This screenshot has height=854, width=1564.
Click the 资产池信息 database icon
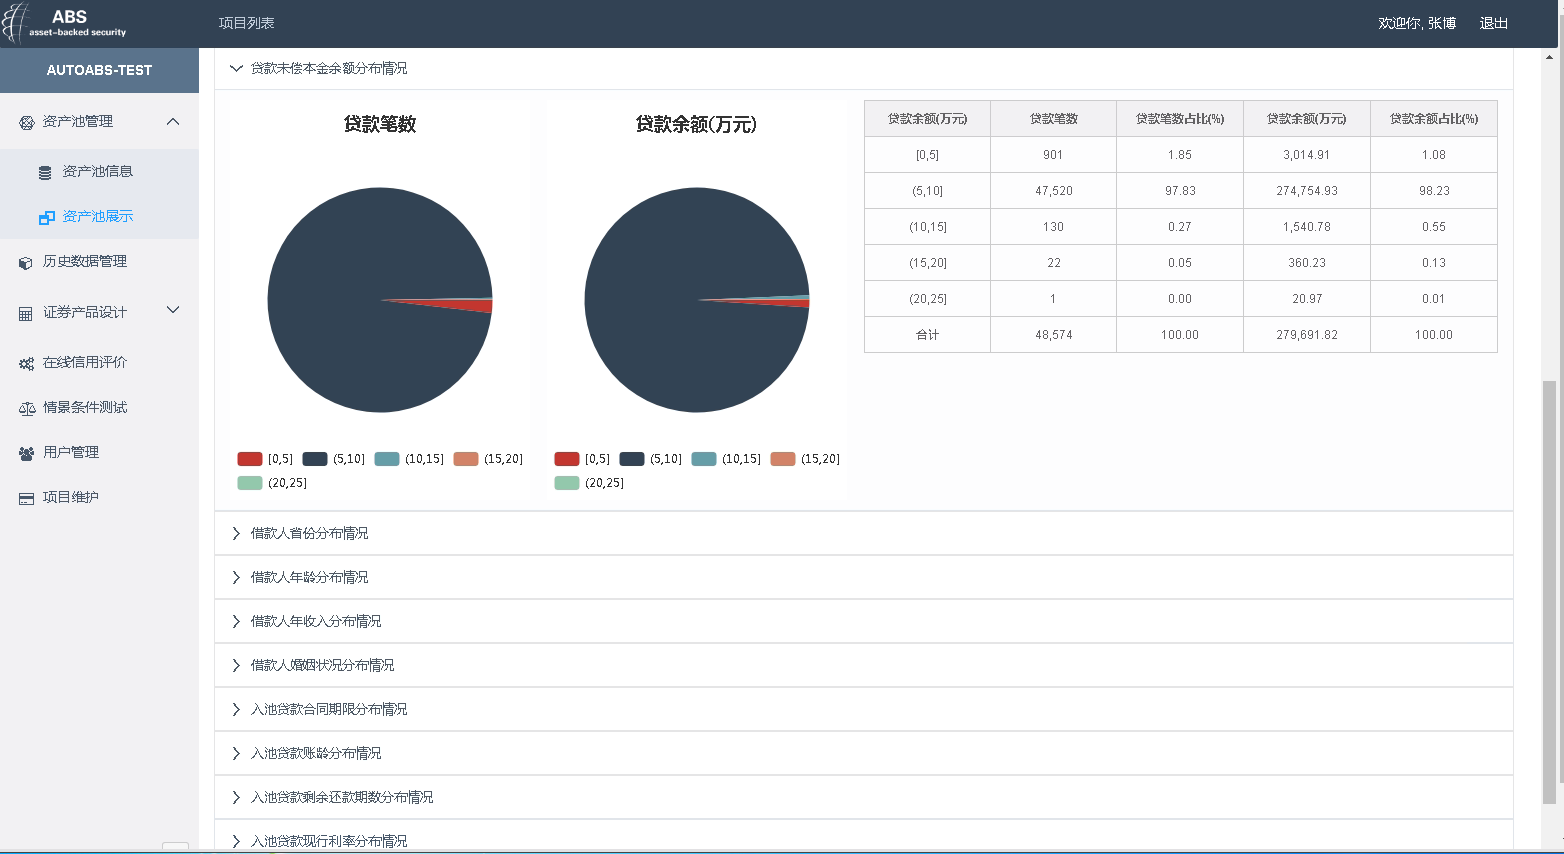45,172
